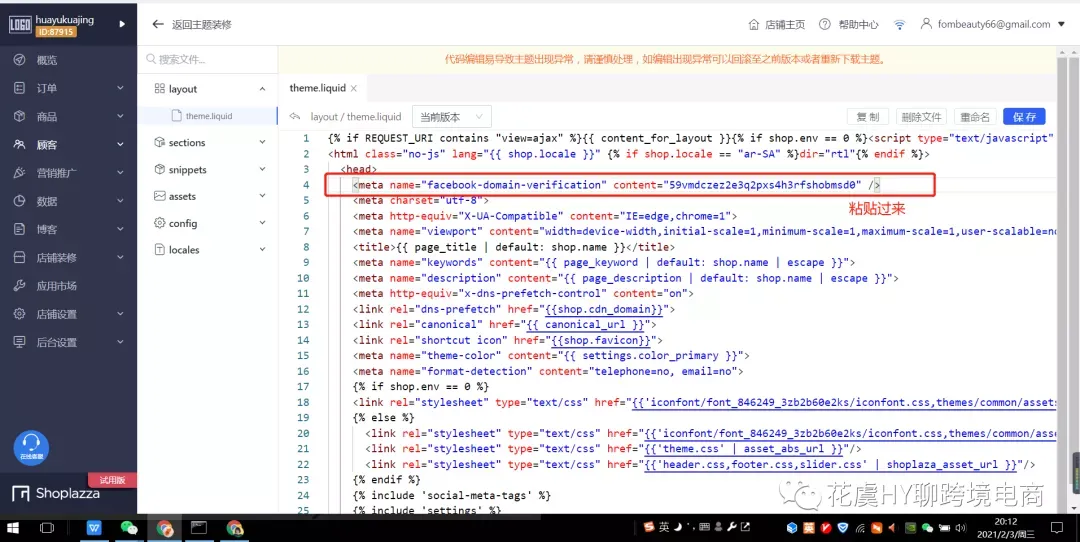The image size is (1080, 542).
Task: Open the 在线客服 online support chat bubble
Action: coord(31,448)
